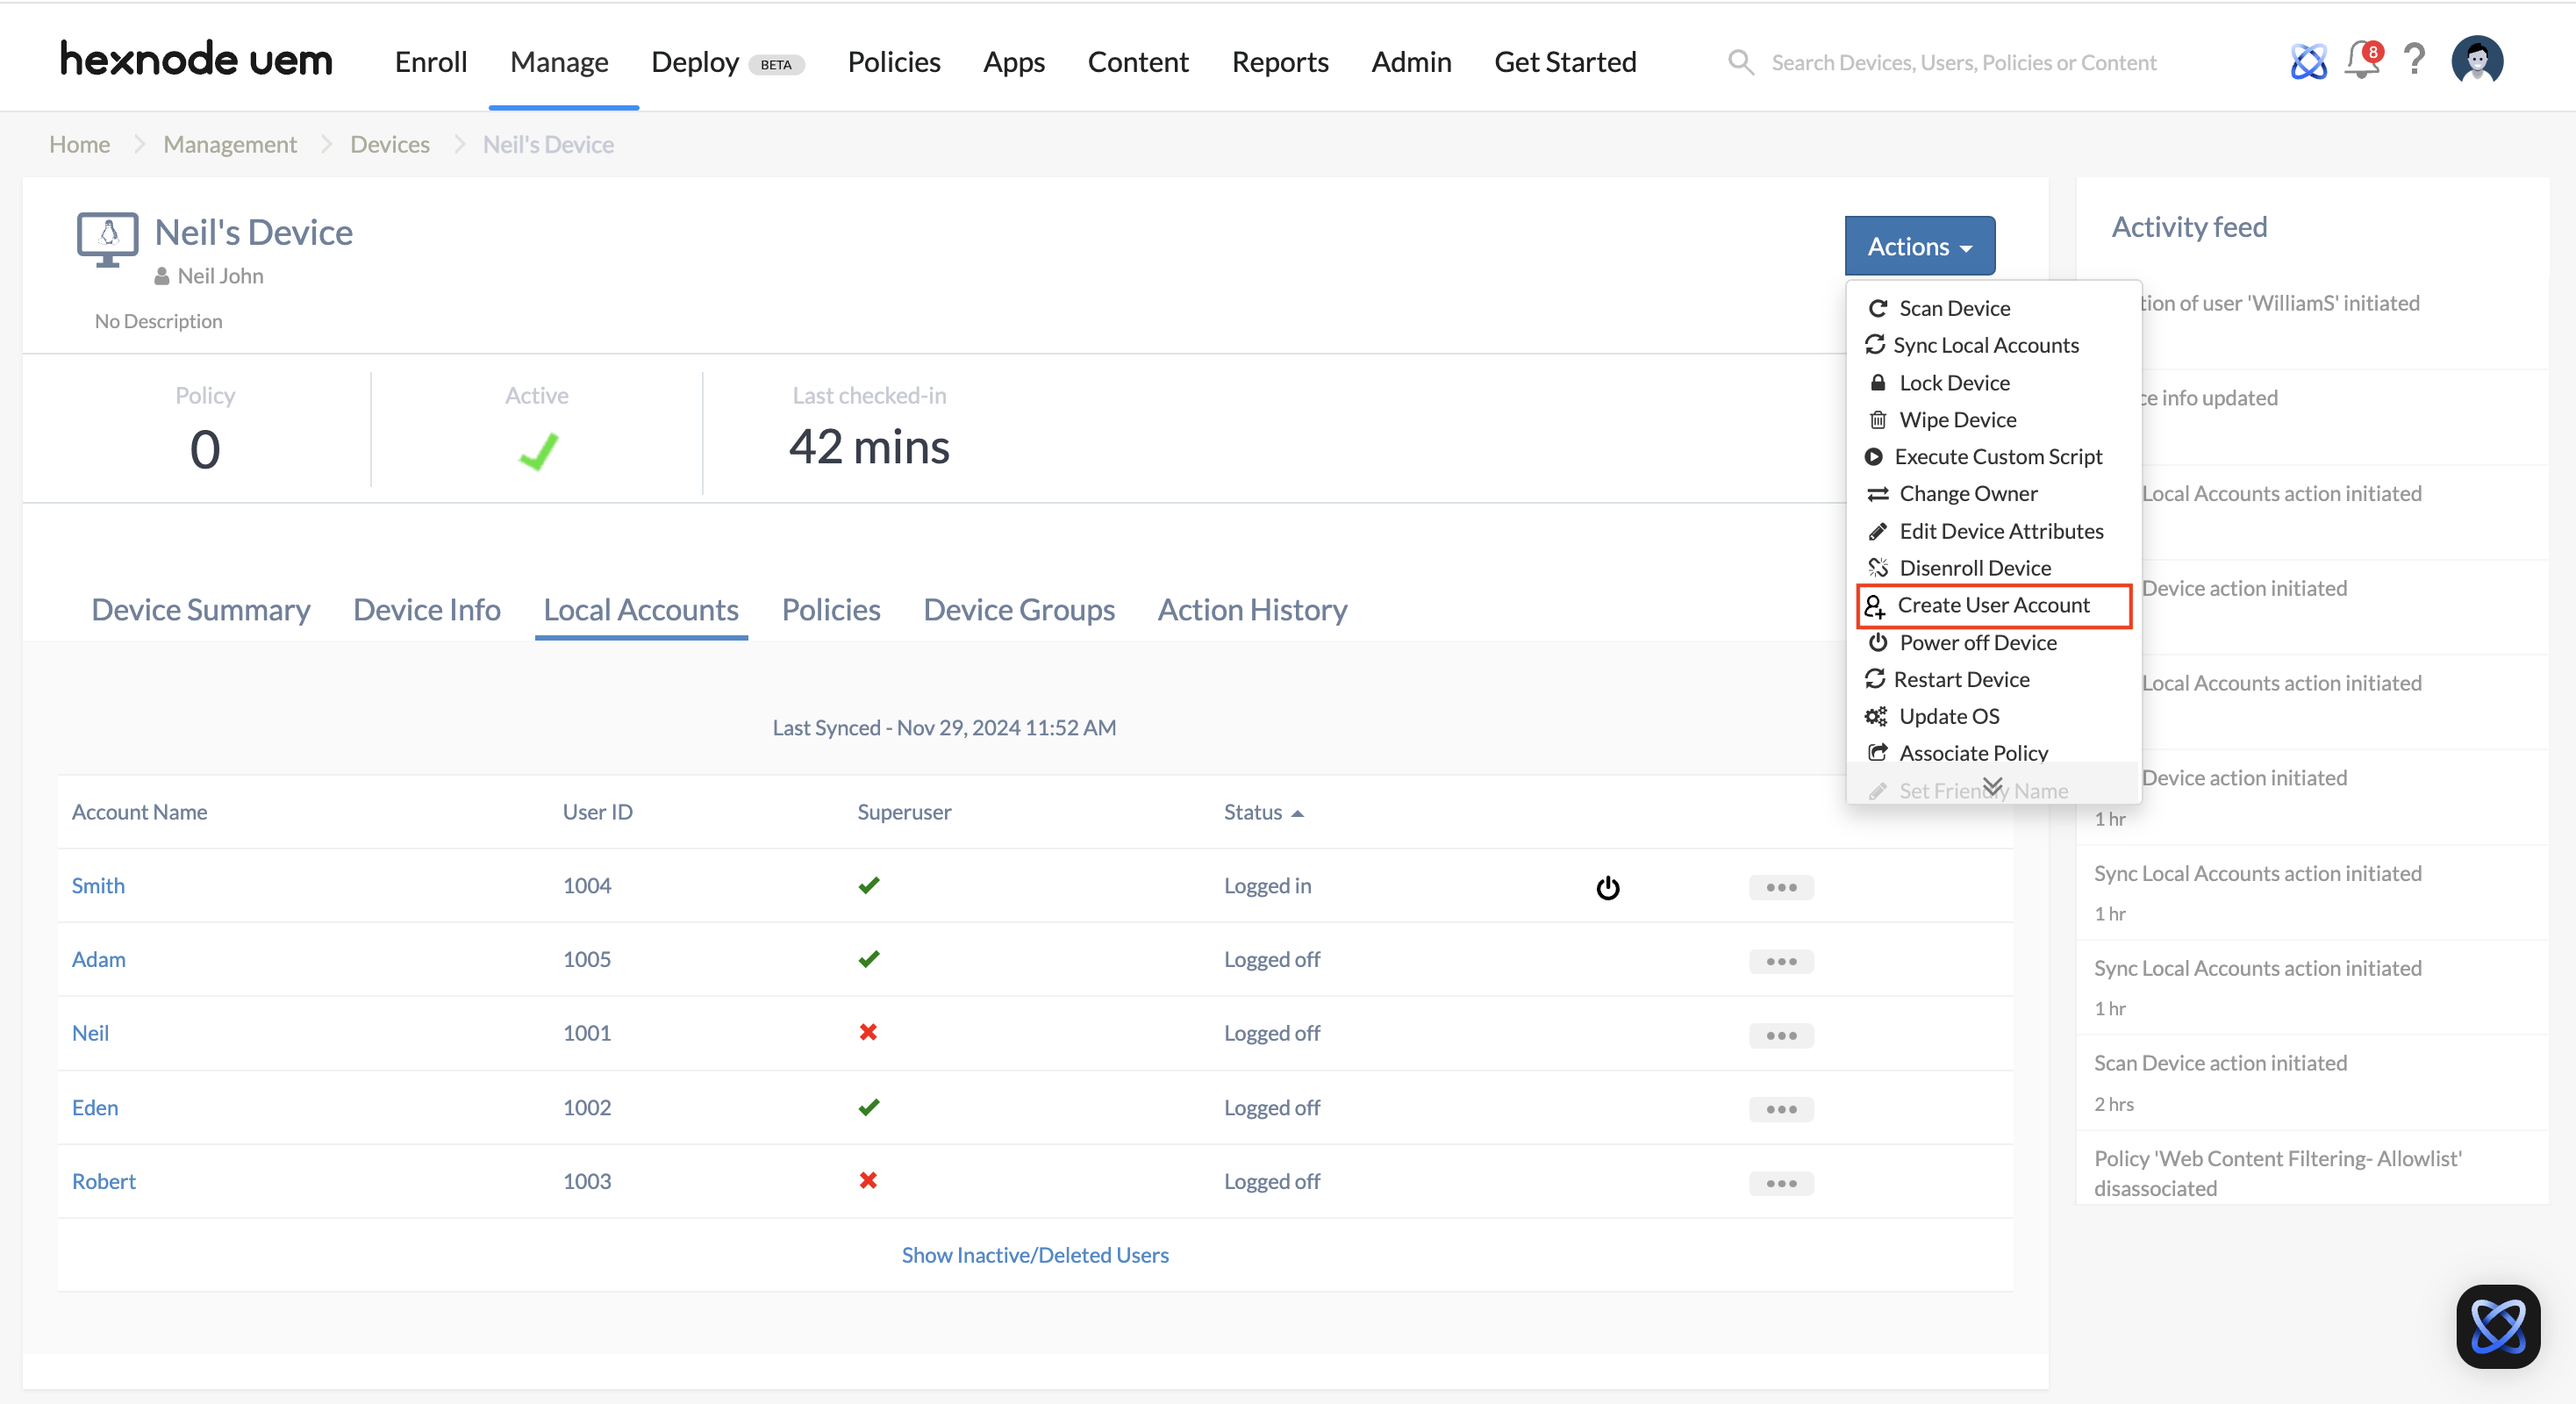Expand more actions via double chevron
The image size is (2576, 1404).
[x=1992, y=786]
